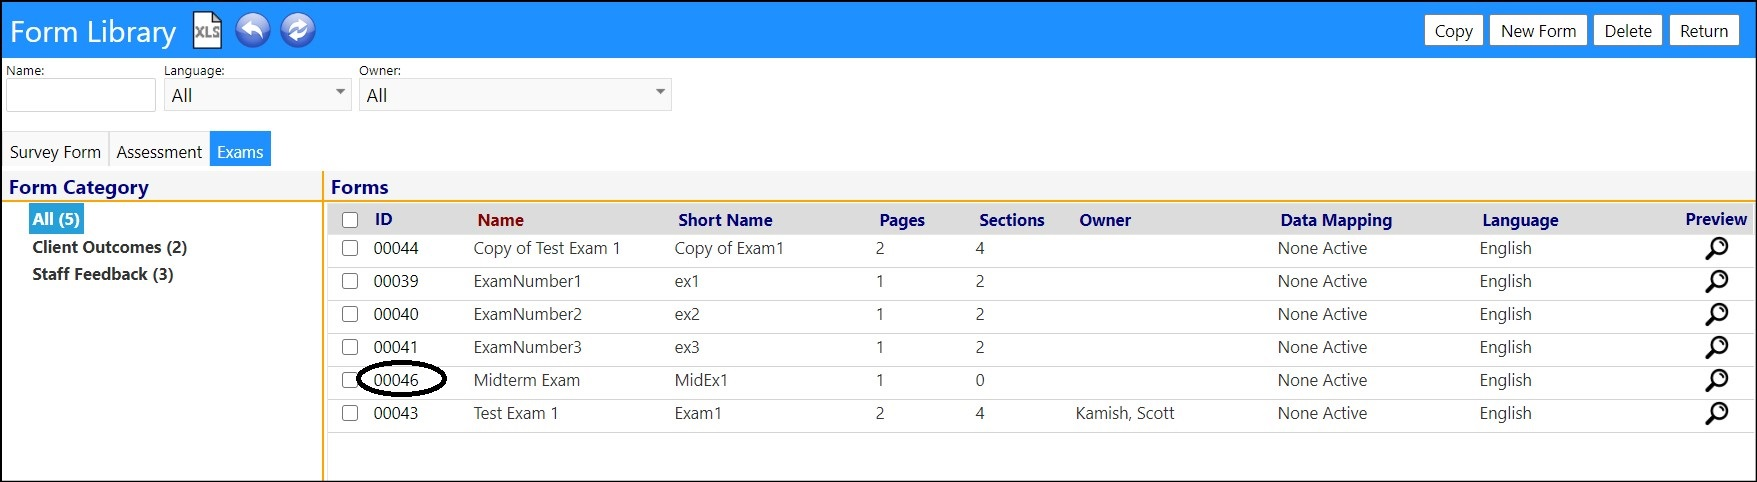The width and height of the screenshot is (1757, 482).
Task: Tick the select-all header checkbox
Action: point(350,220)
